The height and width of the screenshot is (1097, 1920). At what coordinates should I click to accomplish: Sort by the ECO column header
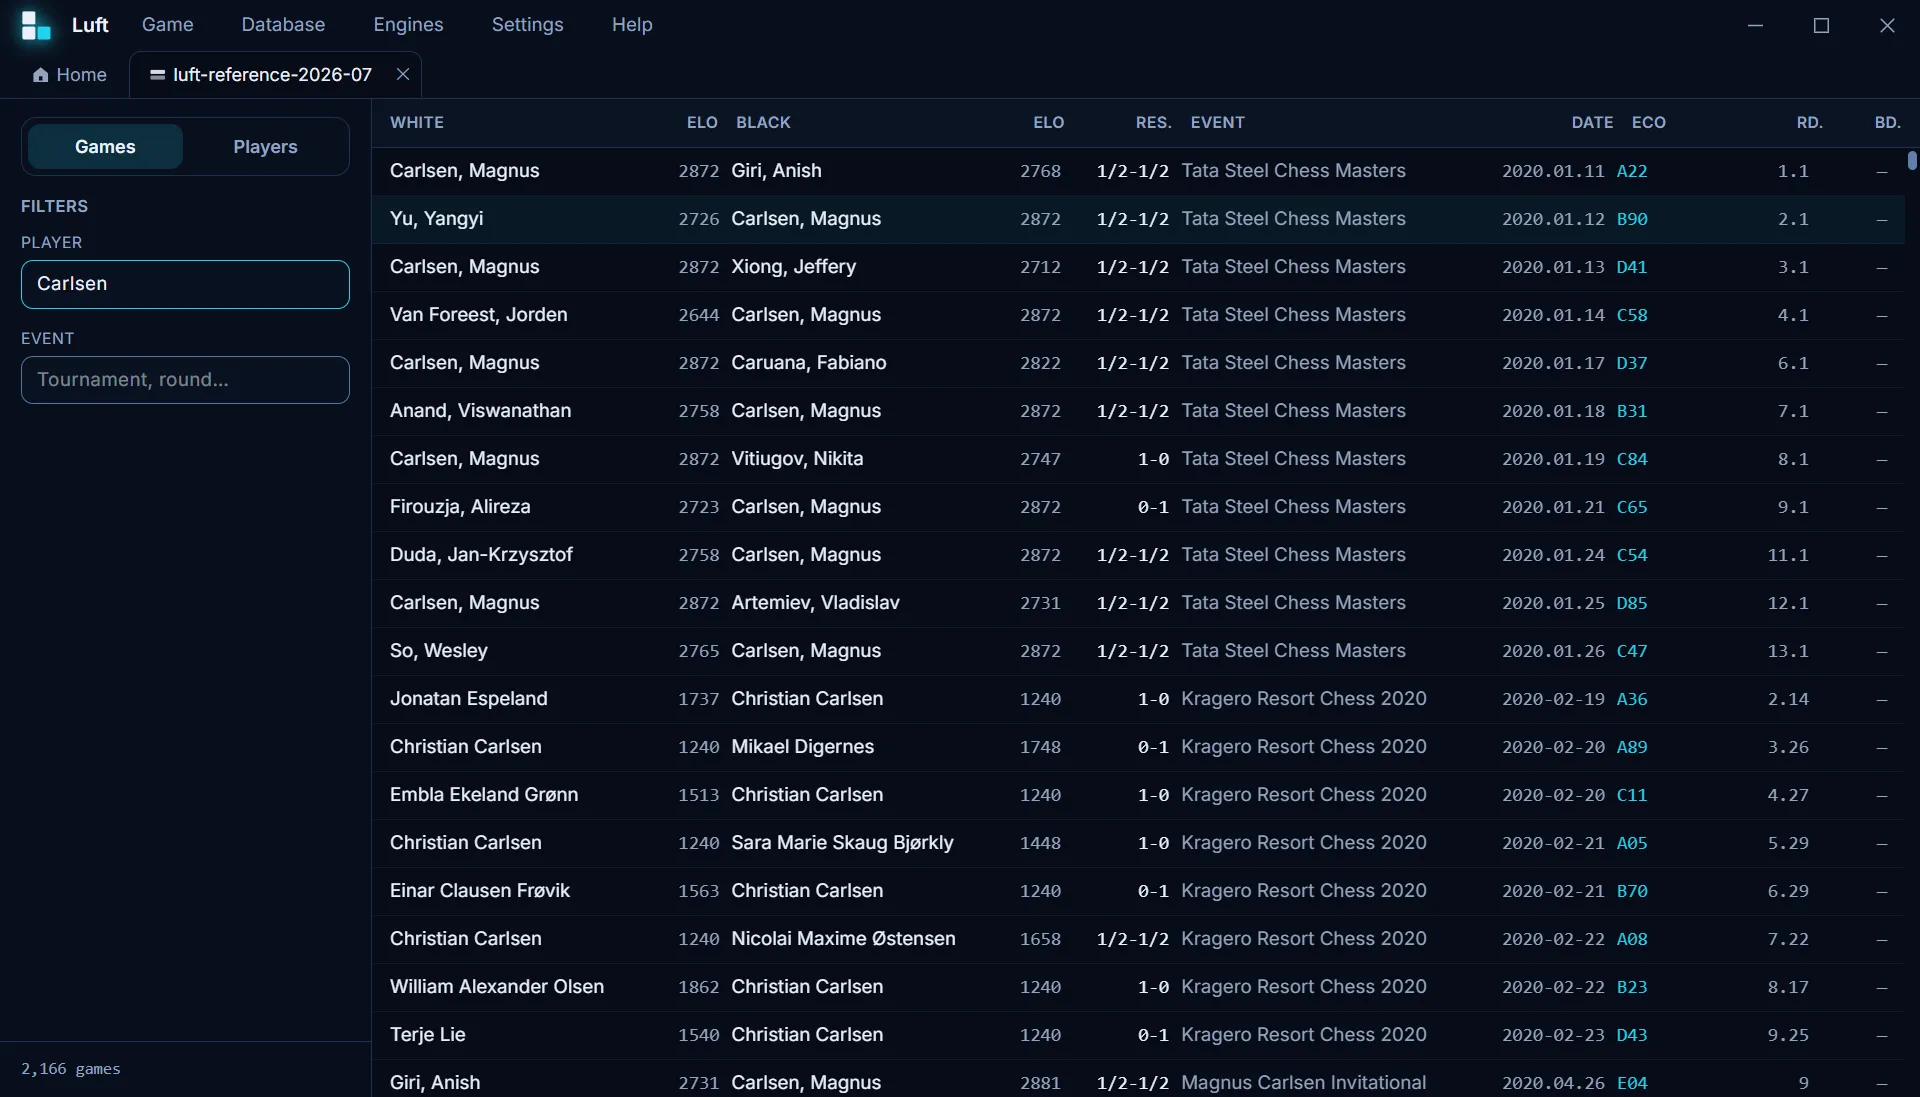[1649, 123]
